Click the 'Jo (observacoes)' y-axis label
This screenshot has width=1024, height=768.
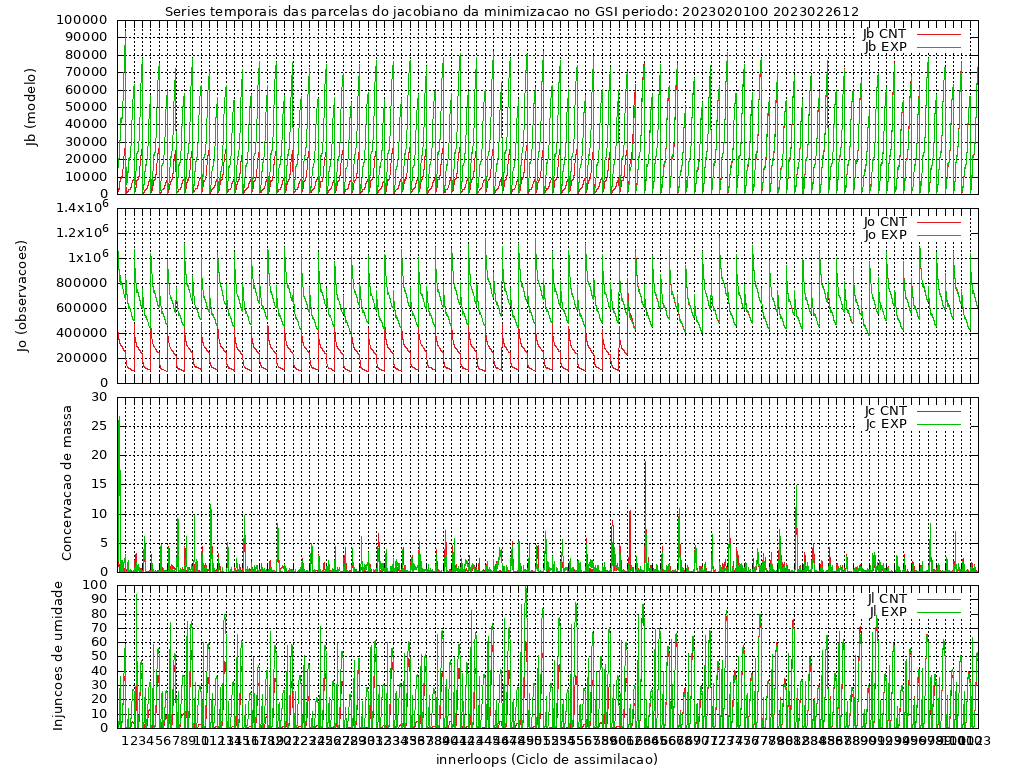pyautogui.click(x=22, y=295)
